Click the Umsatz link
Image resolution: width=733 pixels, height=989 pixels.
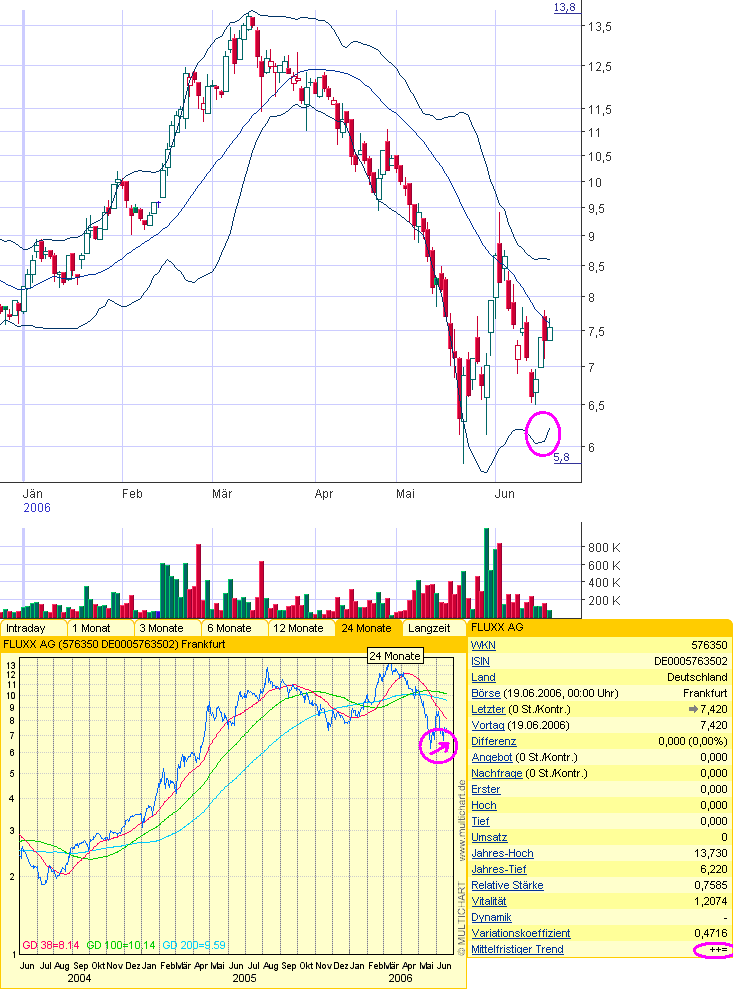point(489,837)
